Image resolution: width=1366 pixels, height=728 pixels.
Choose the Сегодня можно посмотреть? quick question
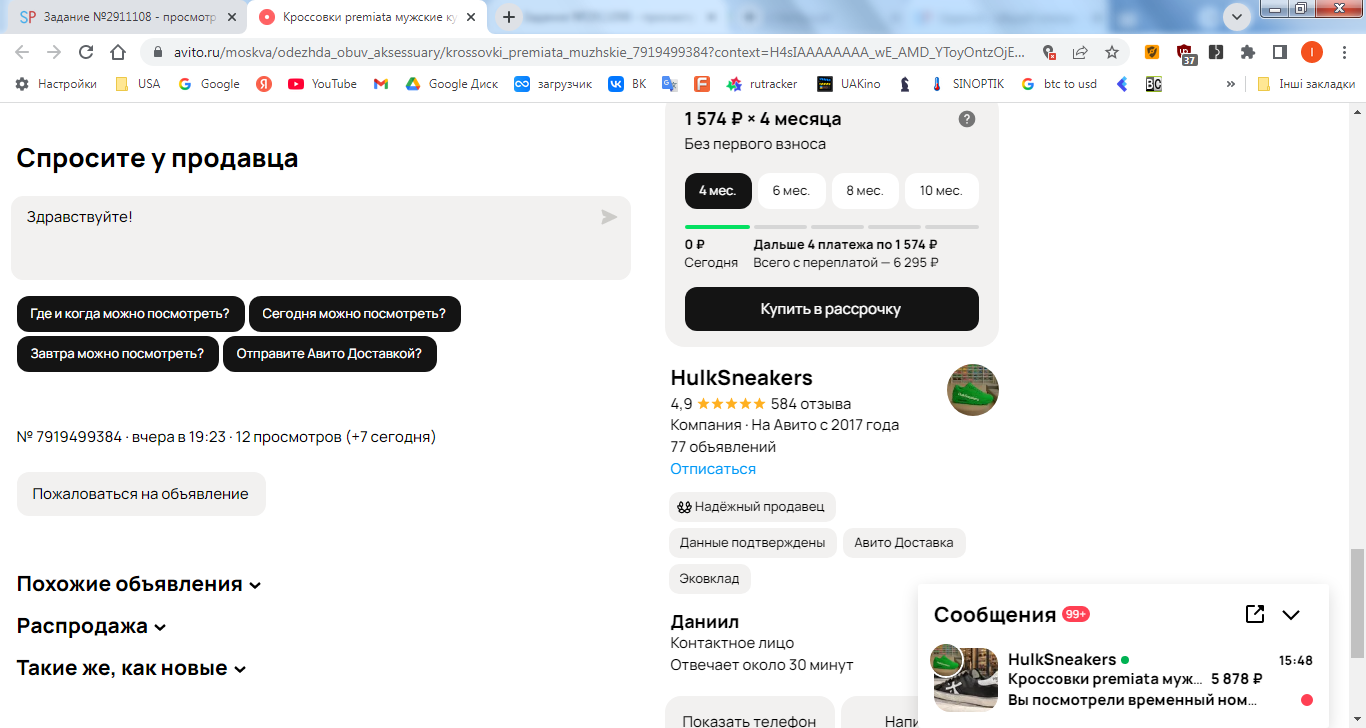355,313
